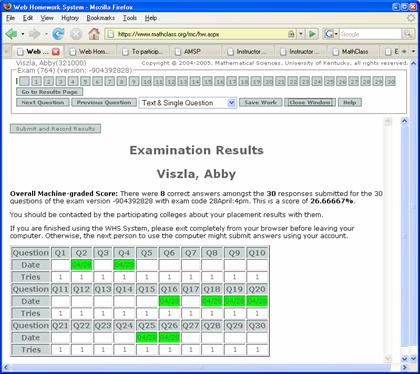The height and width of the screenshot is (374, 420).
Task: Click the page Help button
Action: [350, 102]
